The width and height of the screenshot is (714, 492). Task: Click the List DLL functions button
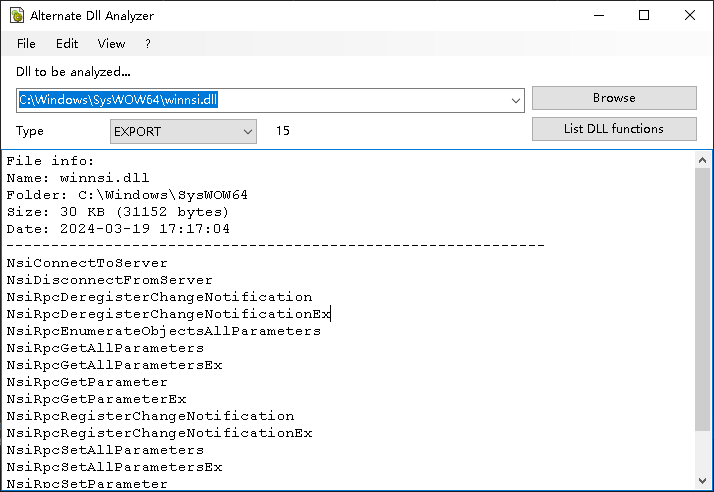click(613, 129)
